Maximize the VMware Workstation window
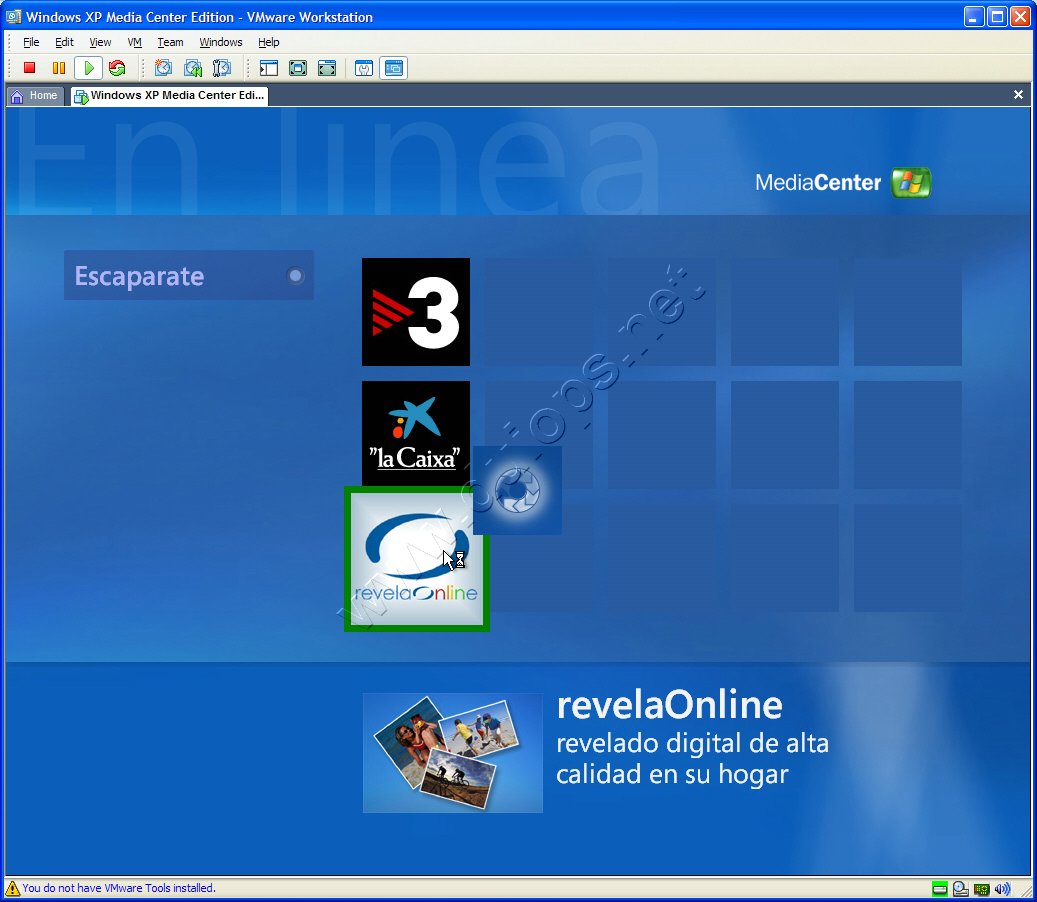Screen dimensions: 1037x902 pyautogui.click(x=997, y=17)
